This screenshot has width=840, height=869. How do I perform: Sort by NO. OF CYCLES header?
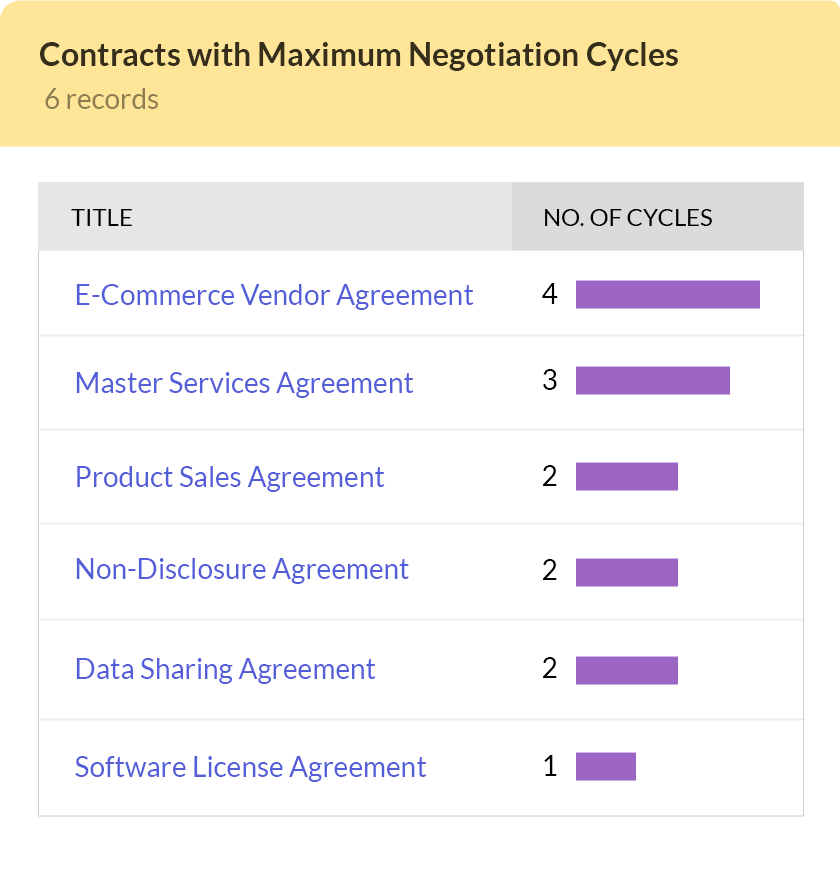(627, 217)
